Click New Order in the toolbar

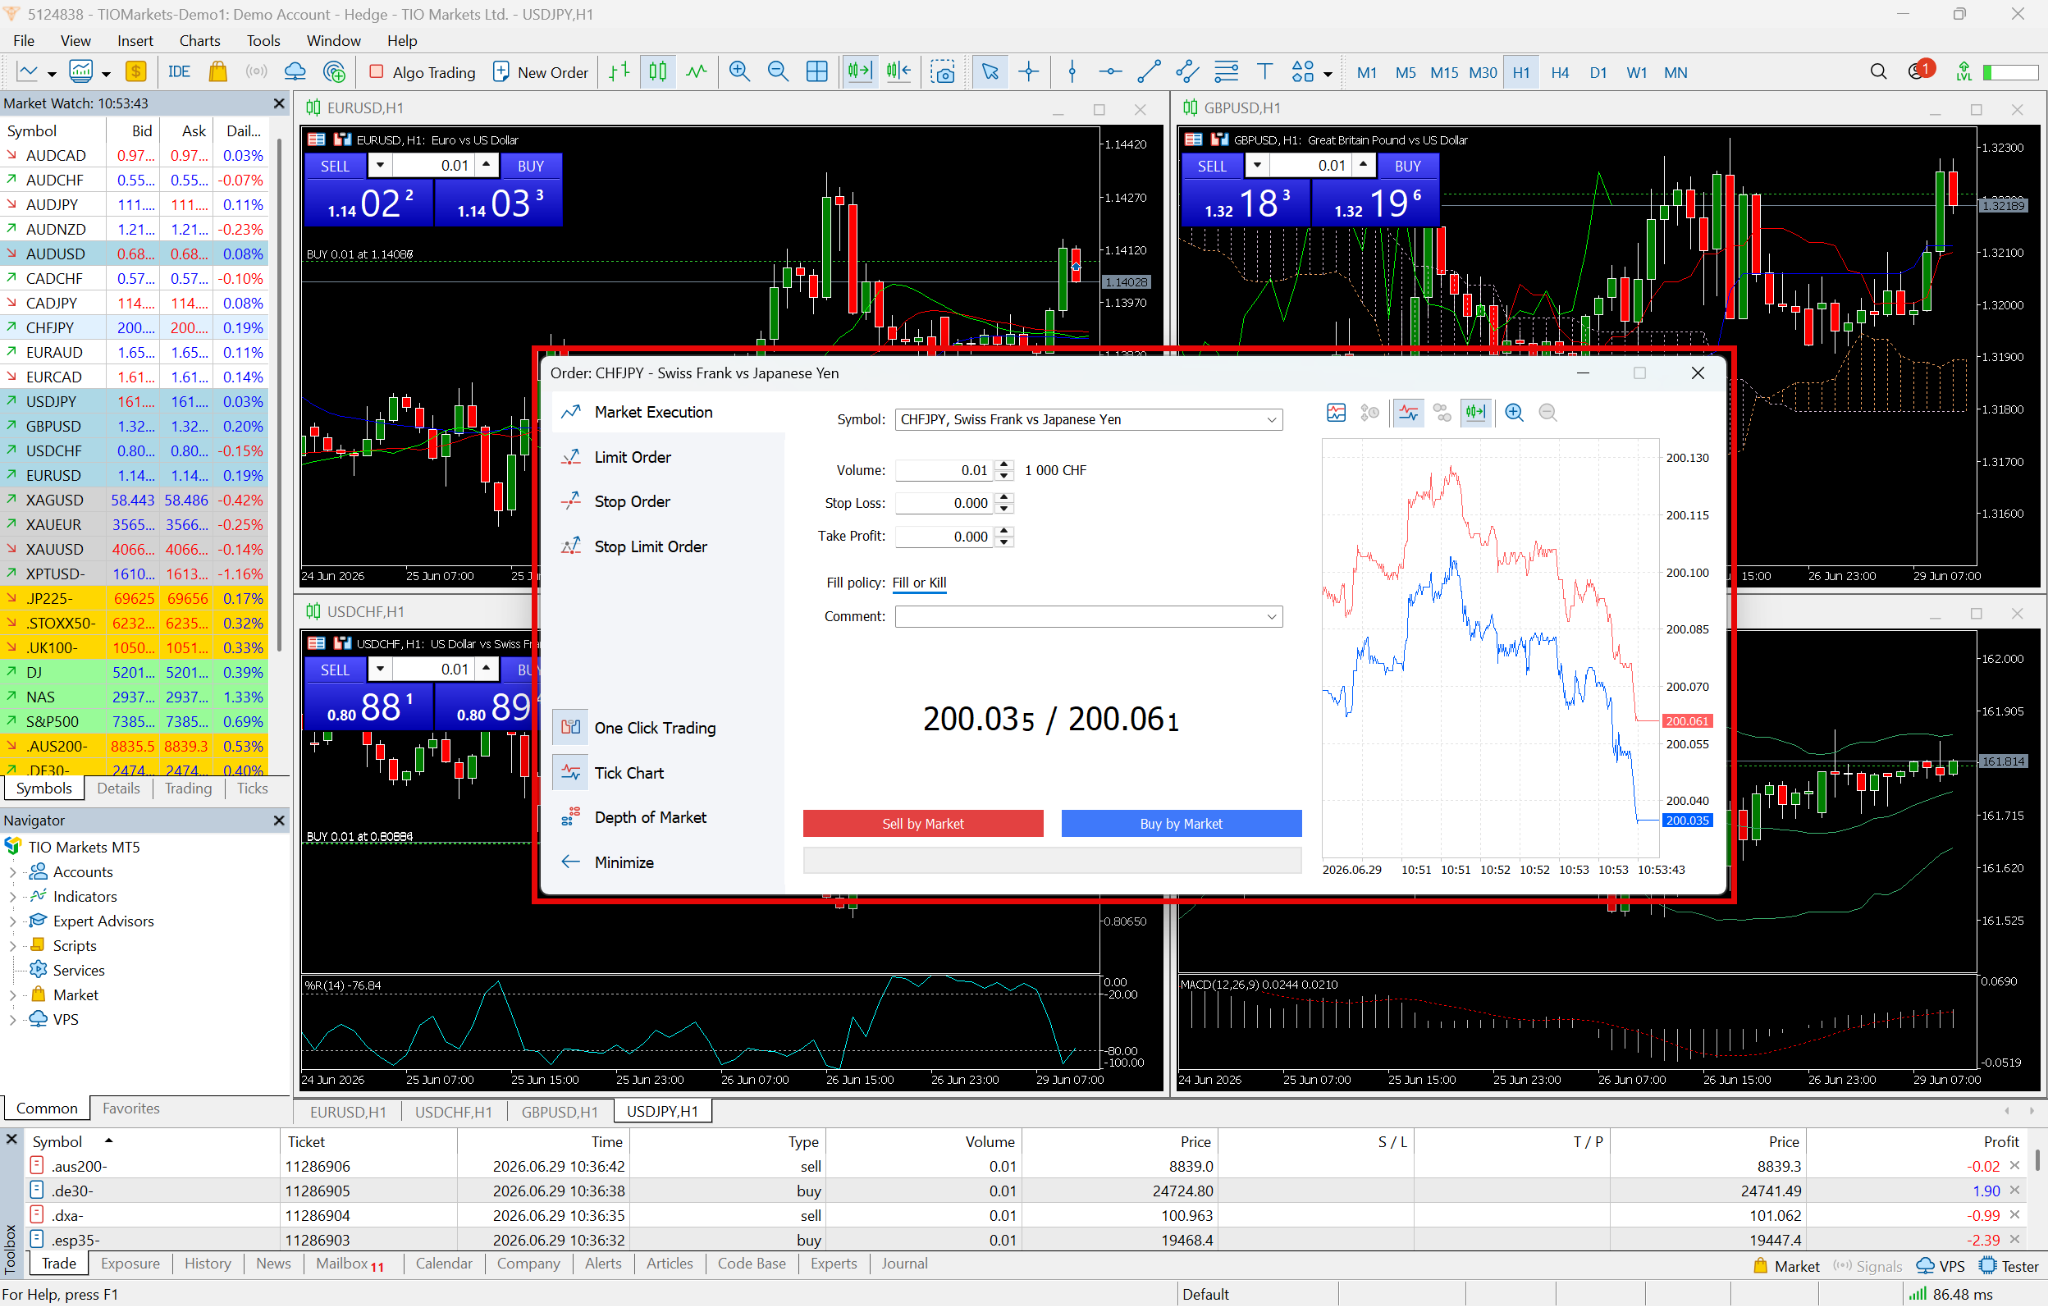pyautogui.click(x=541, y=72)
